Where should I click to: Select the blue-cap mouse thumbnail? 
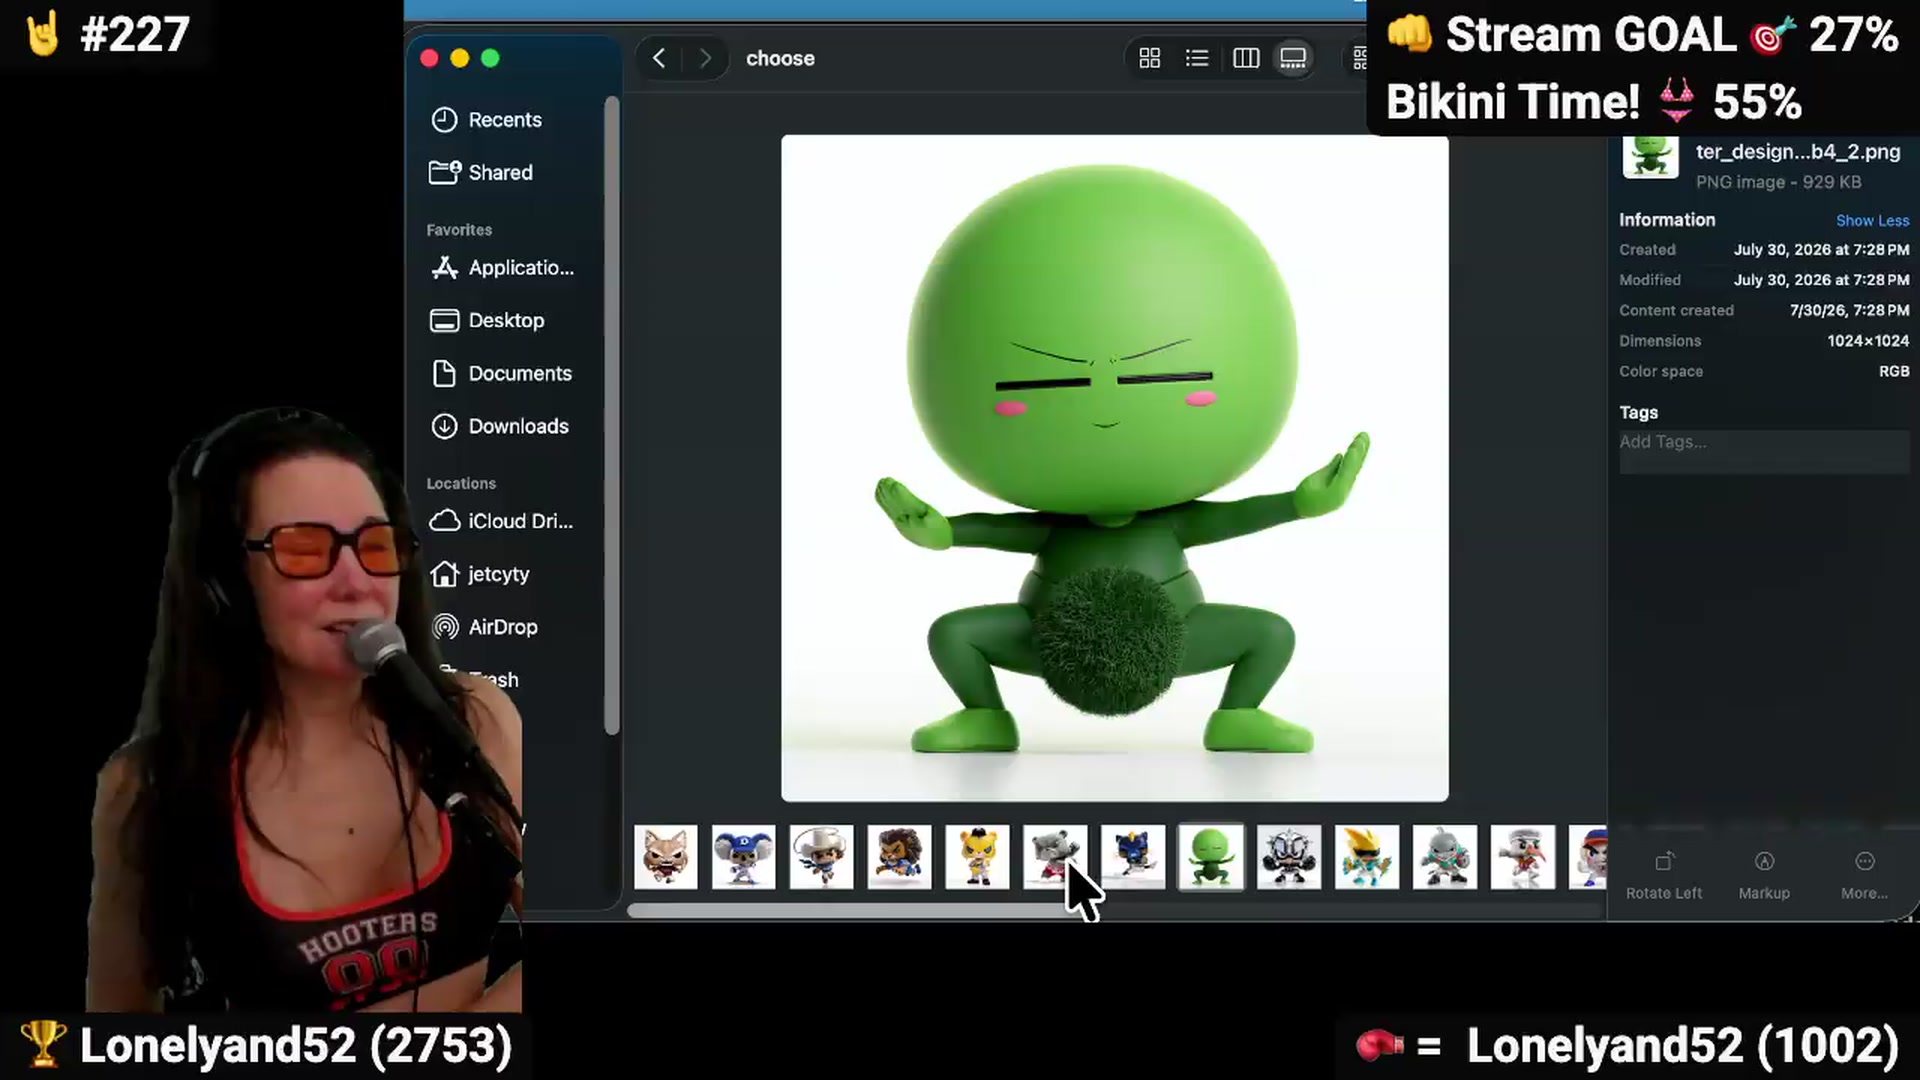[744, 857]
